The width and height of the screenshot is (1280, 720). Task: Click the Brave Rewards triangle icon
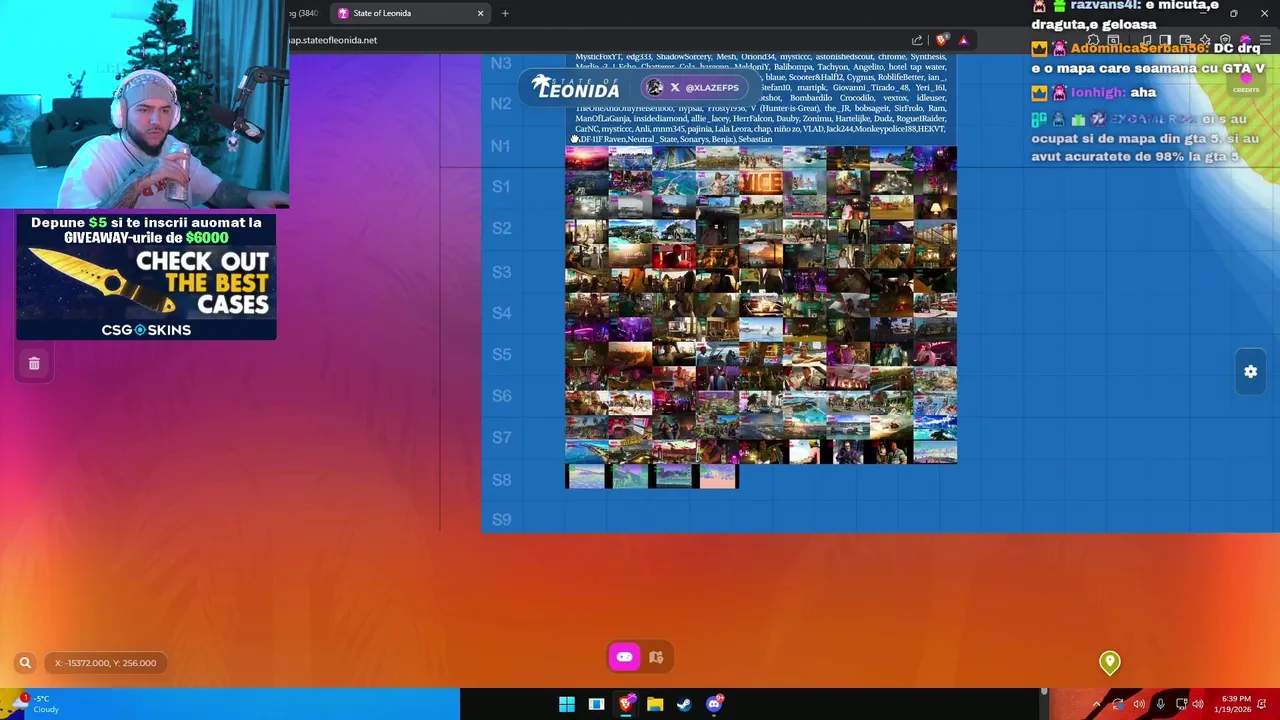(x=963, y=40)
